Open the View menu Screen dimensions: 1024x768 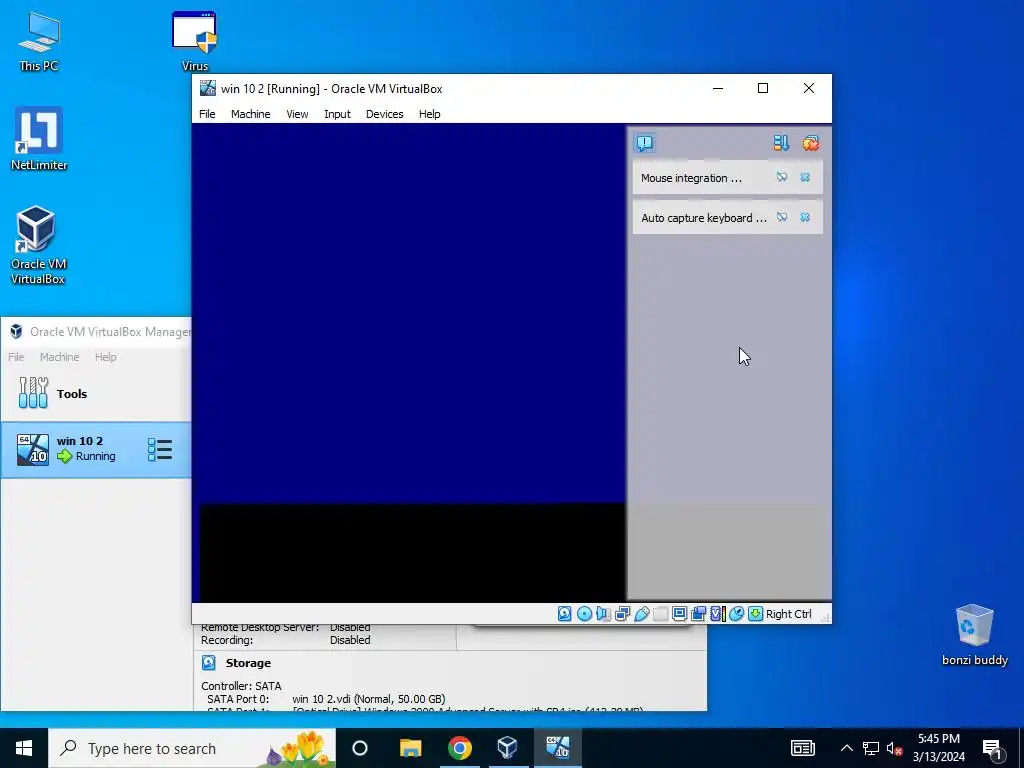[297, 114]
